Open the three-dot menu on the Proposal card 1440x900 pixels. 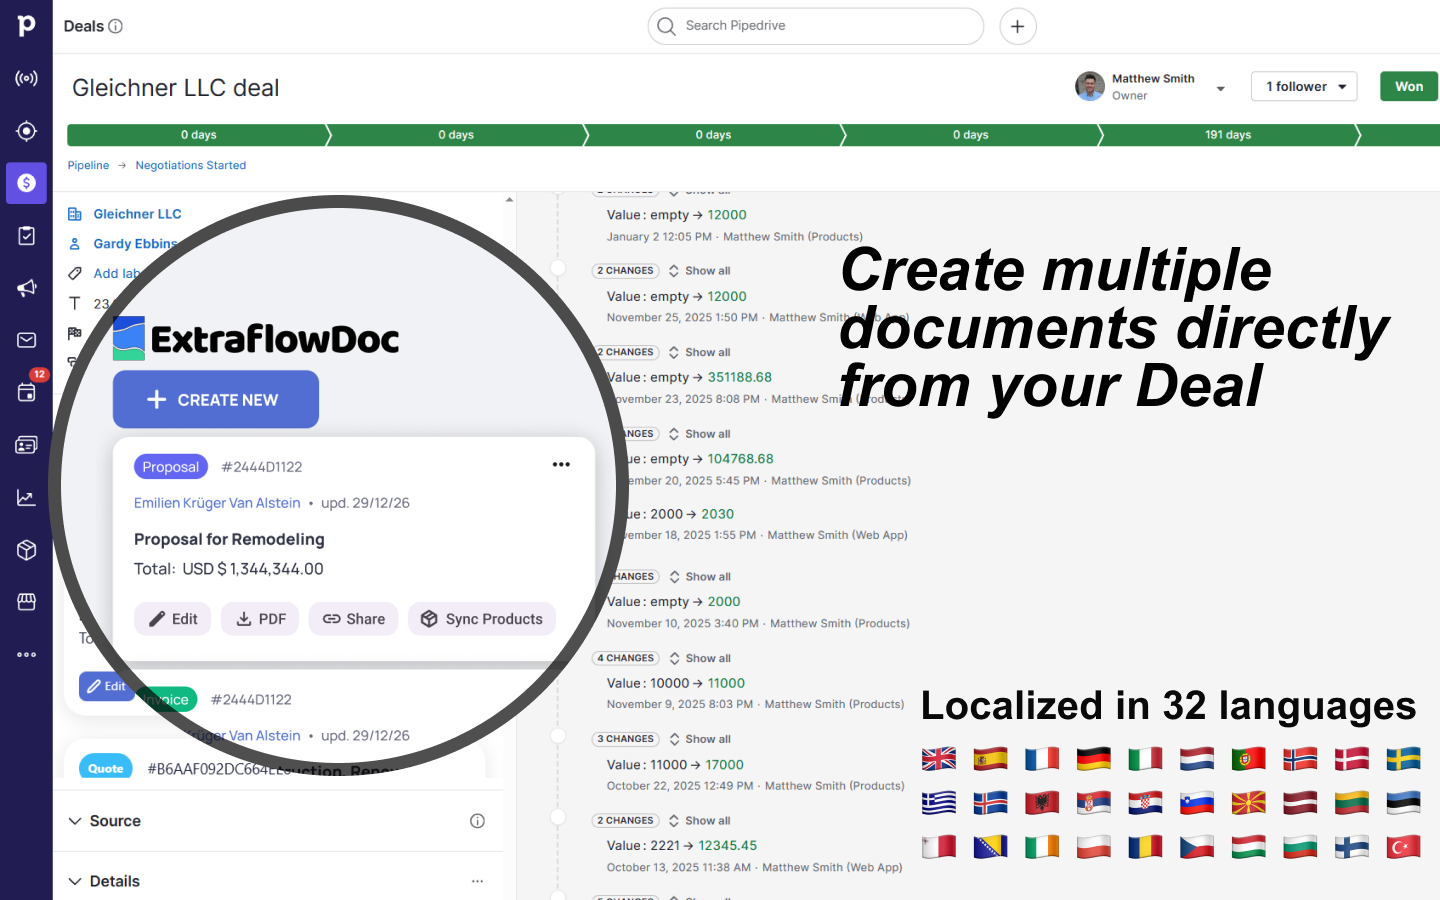(x=561, y=464)
